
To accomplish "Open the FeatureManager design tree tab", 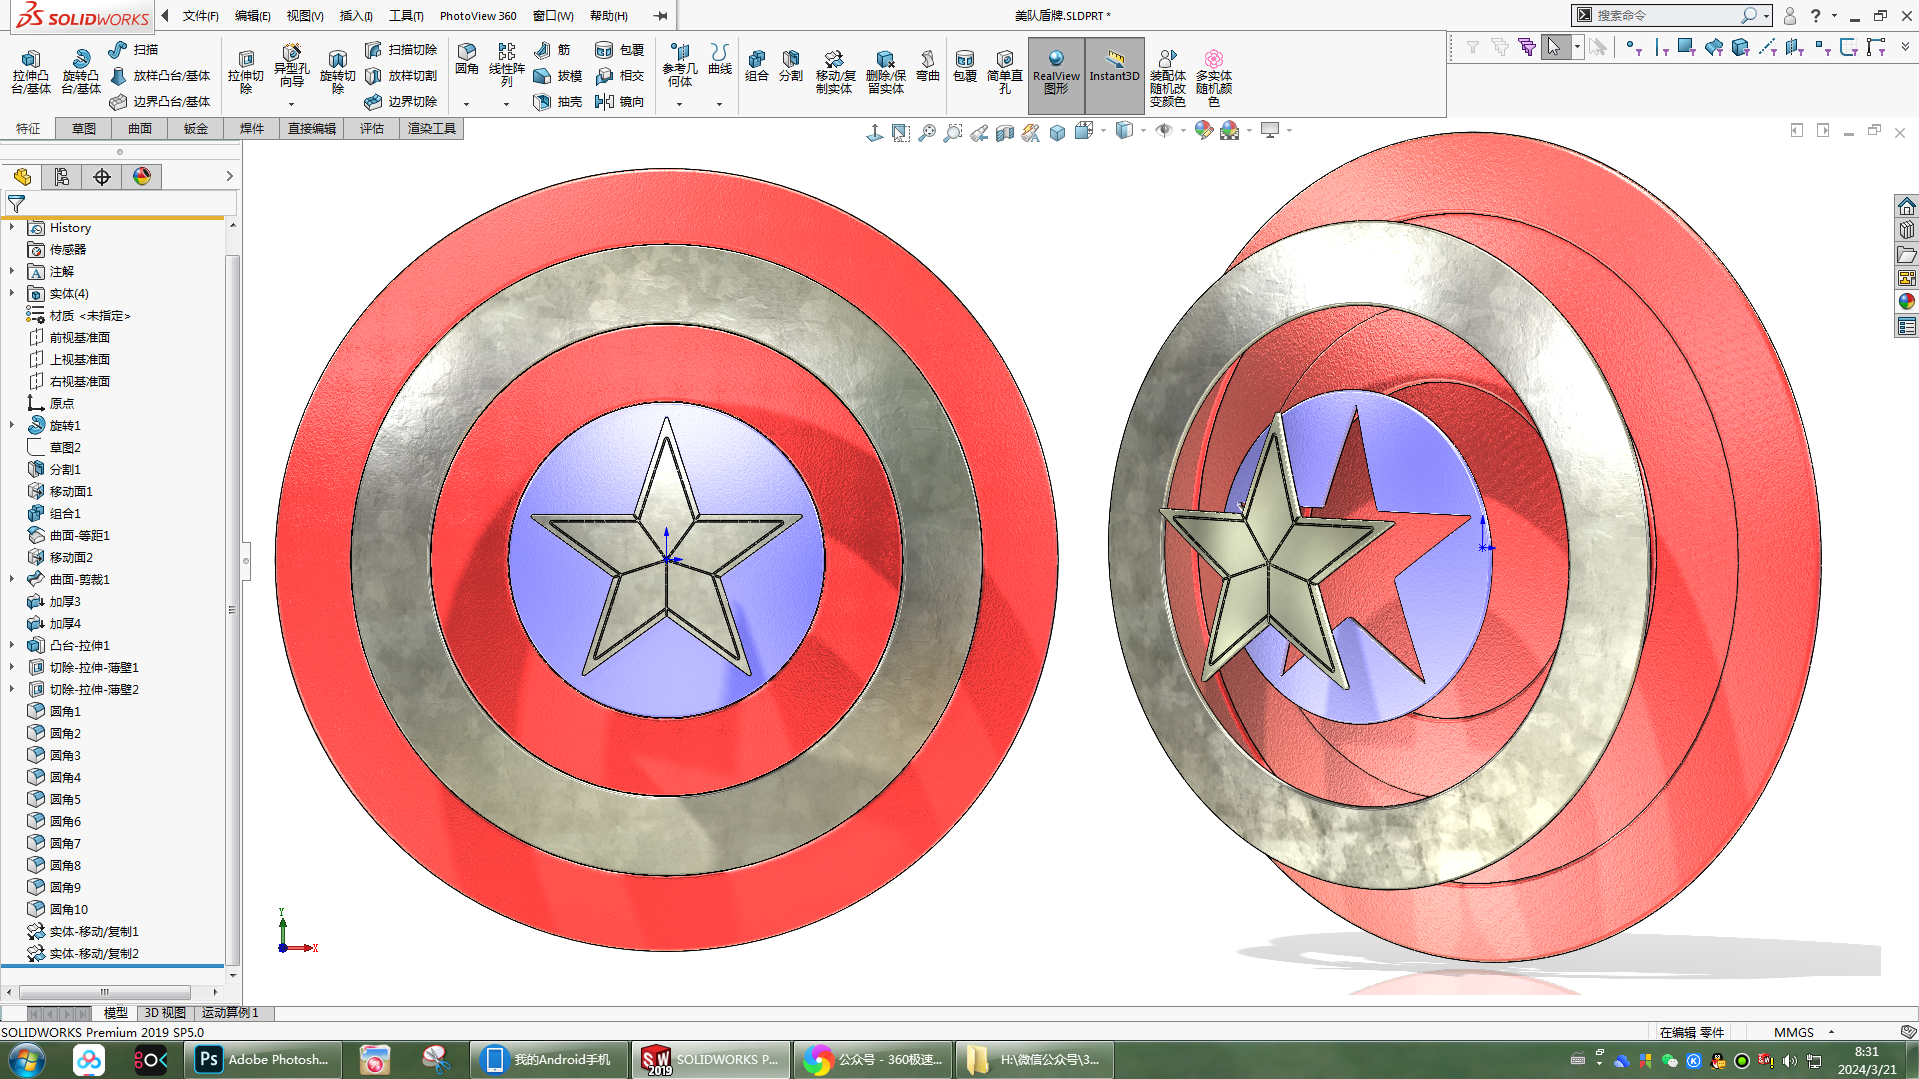I will pos(22,177).
